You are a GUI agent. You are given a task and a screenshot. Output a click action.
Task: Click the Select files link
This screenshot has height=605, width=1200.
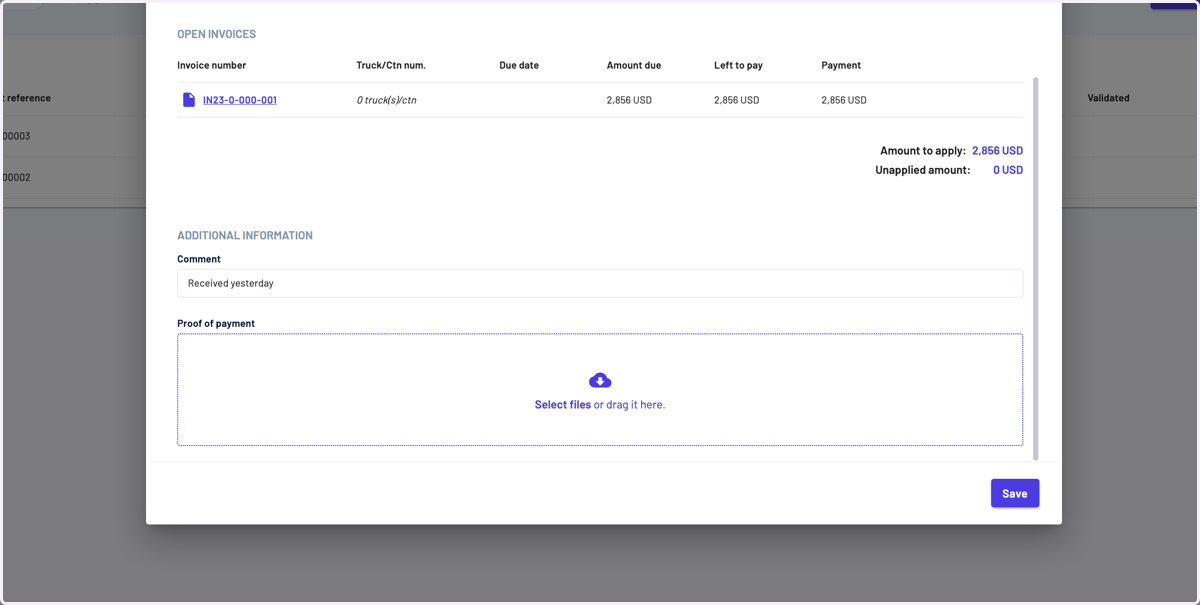tap(563, 405)
